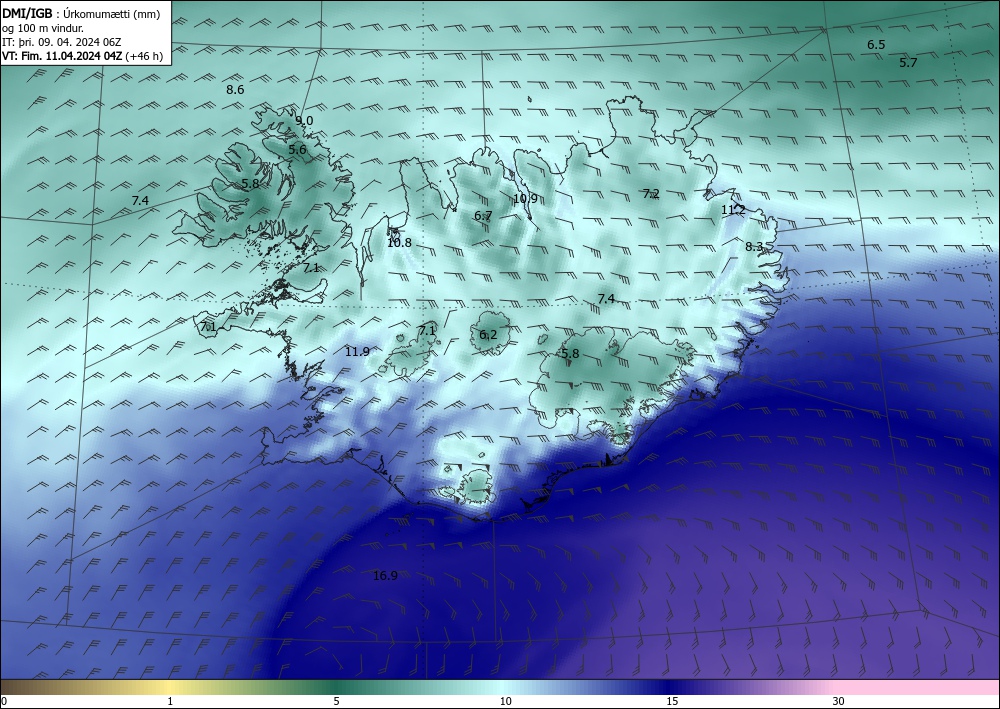Click the 'VT: Fim. 11.04.2024 04Z' valid time
Viewport: 1000px width, 709px height.
[62, 56]
